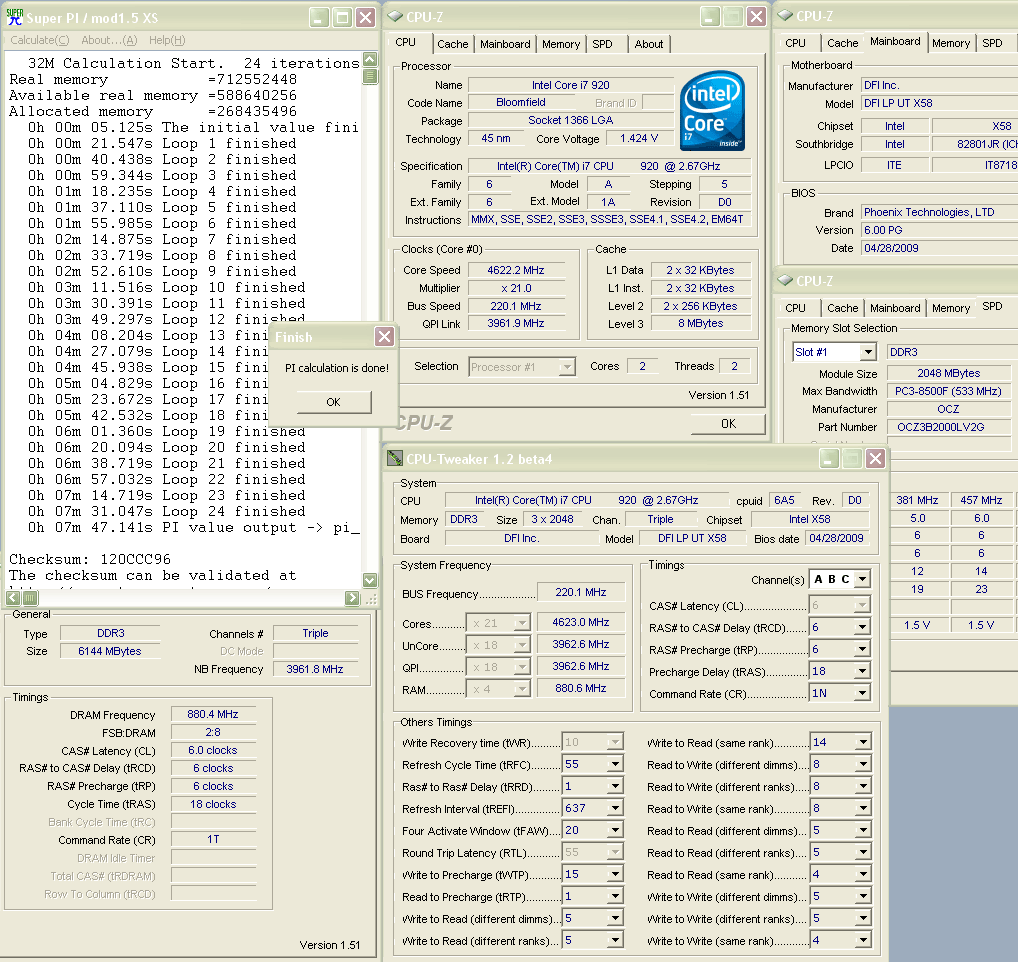Screen dimensions: 1018x962
Task: Click the Loop 24 finished line
Action: click(167, 511)
